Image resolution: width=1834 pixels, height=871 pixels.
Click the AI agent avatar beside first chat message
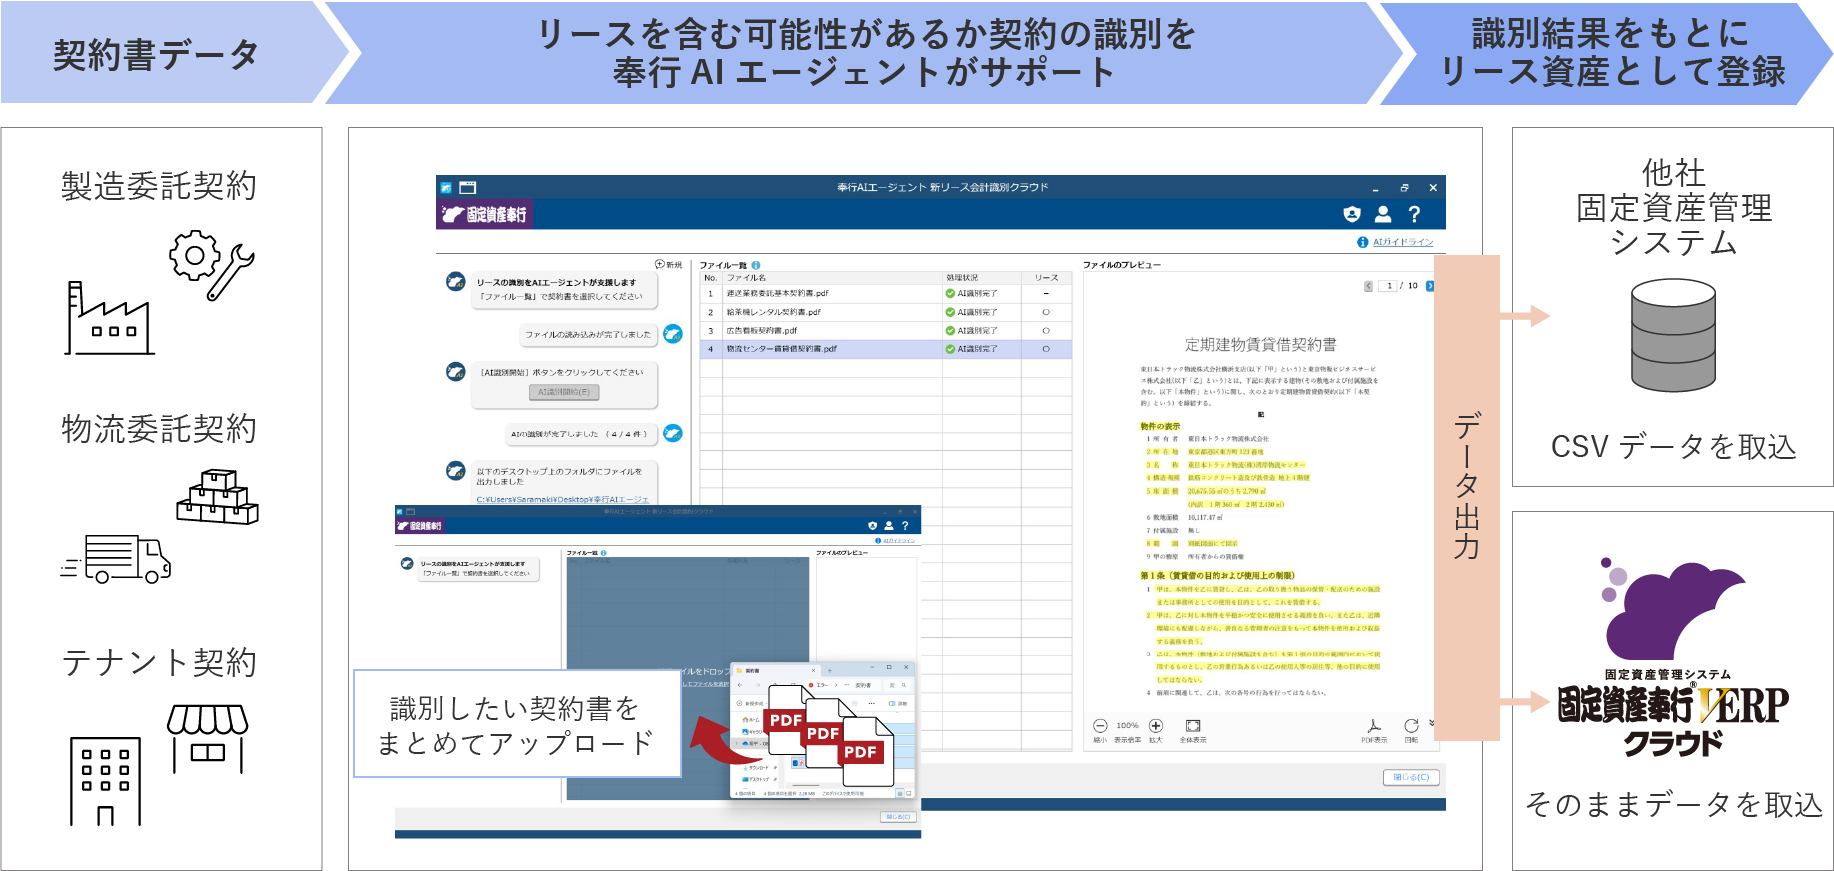(455, 282)
